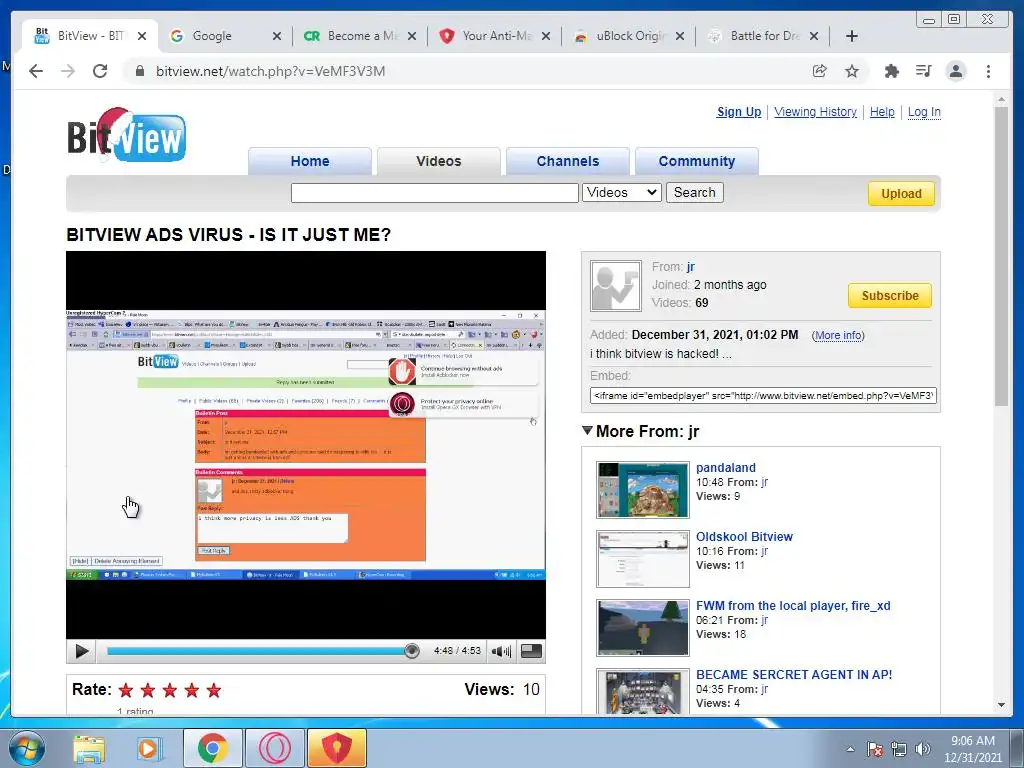
Task: Open Windows Media Player from taskbar
Action: point(148,748)
